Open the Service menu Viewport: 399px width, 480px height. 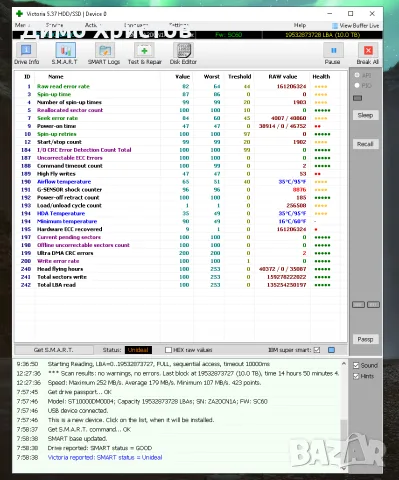coord(54,25)
